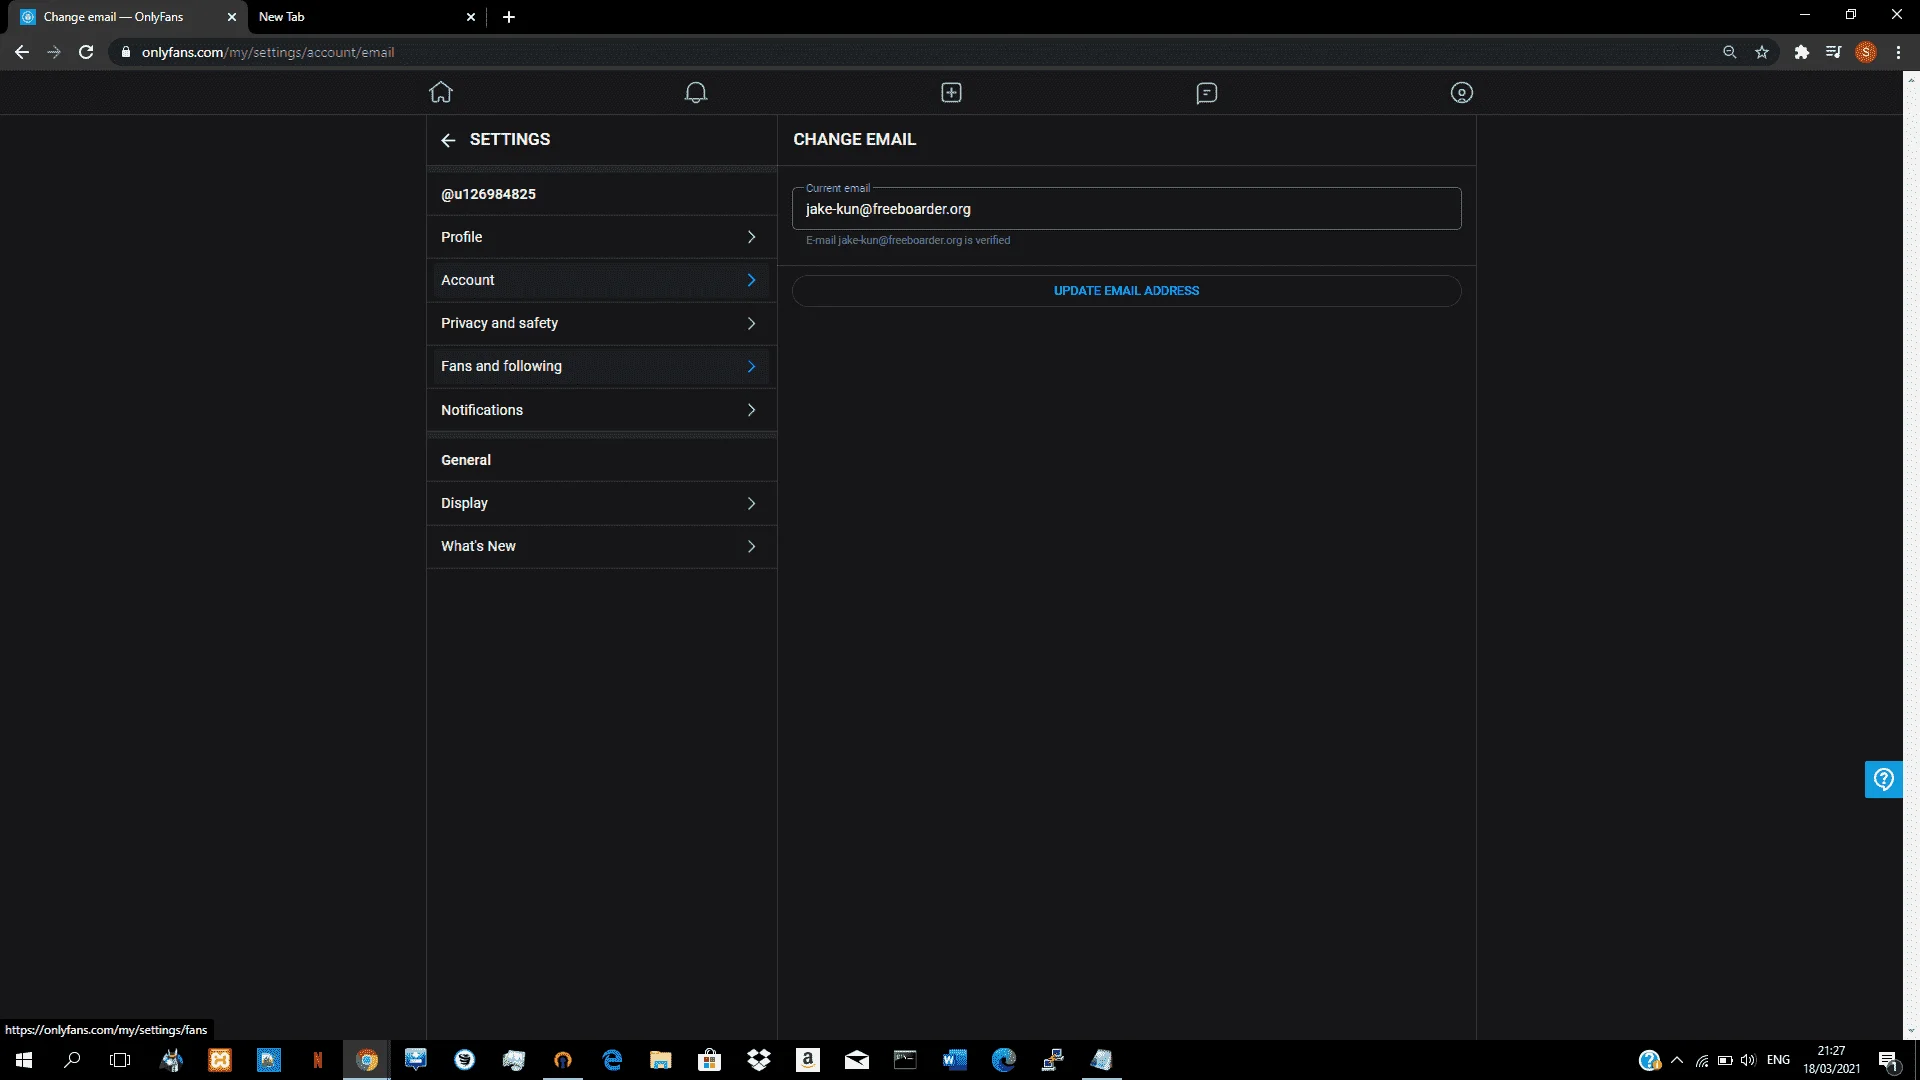
Task: Expand the Fans and following chevron
Action: pos(751,366)
